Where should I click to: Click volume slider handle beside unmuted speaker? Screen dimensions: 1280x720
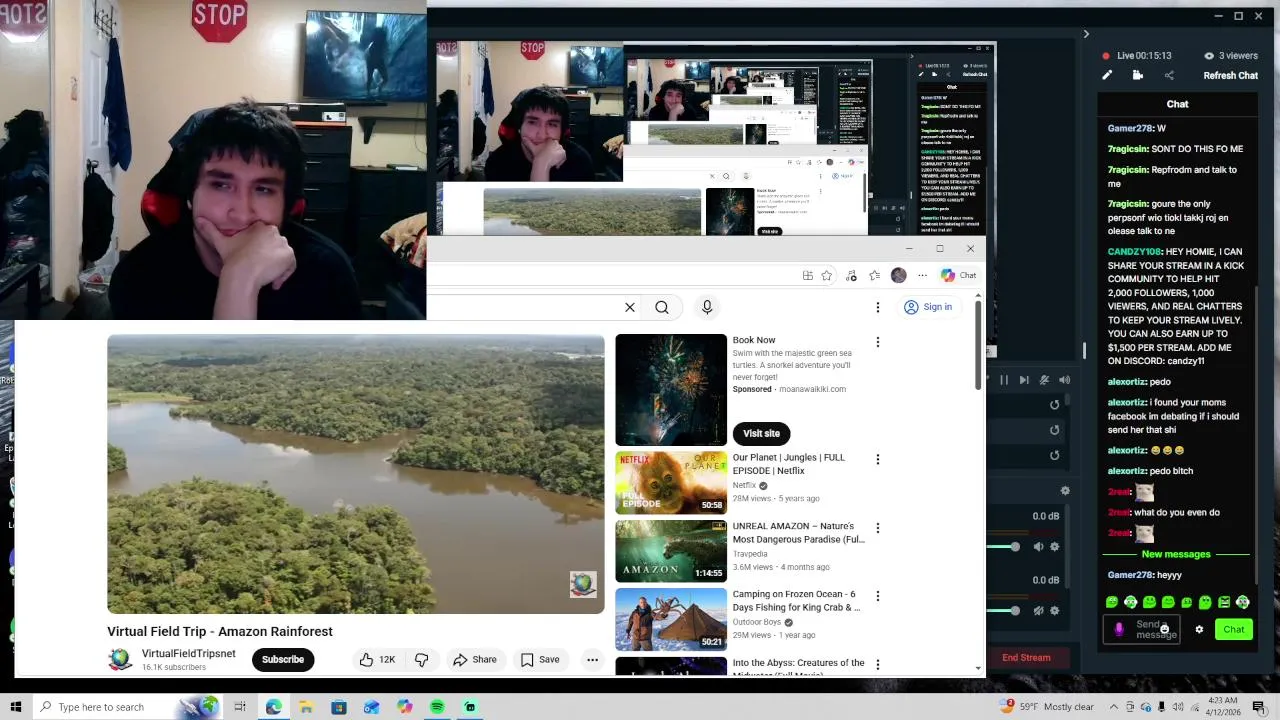(1015, 546)
